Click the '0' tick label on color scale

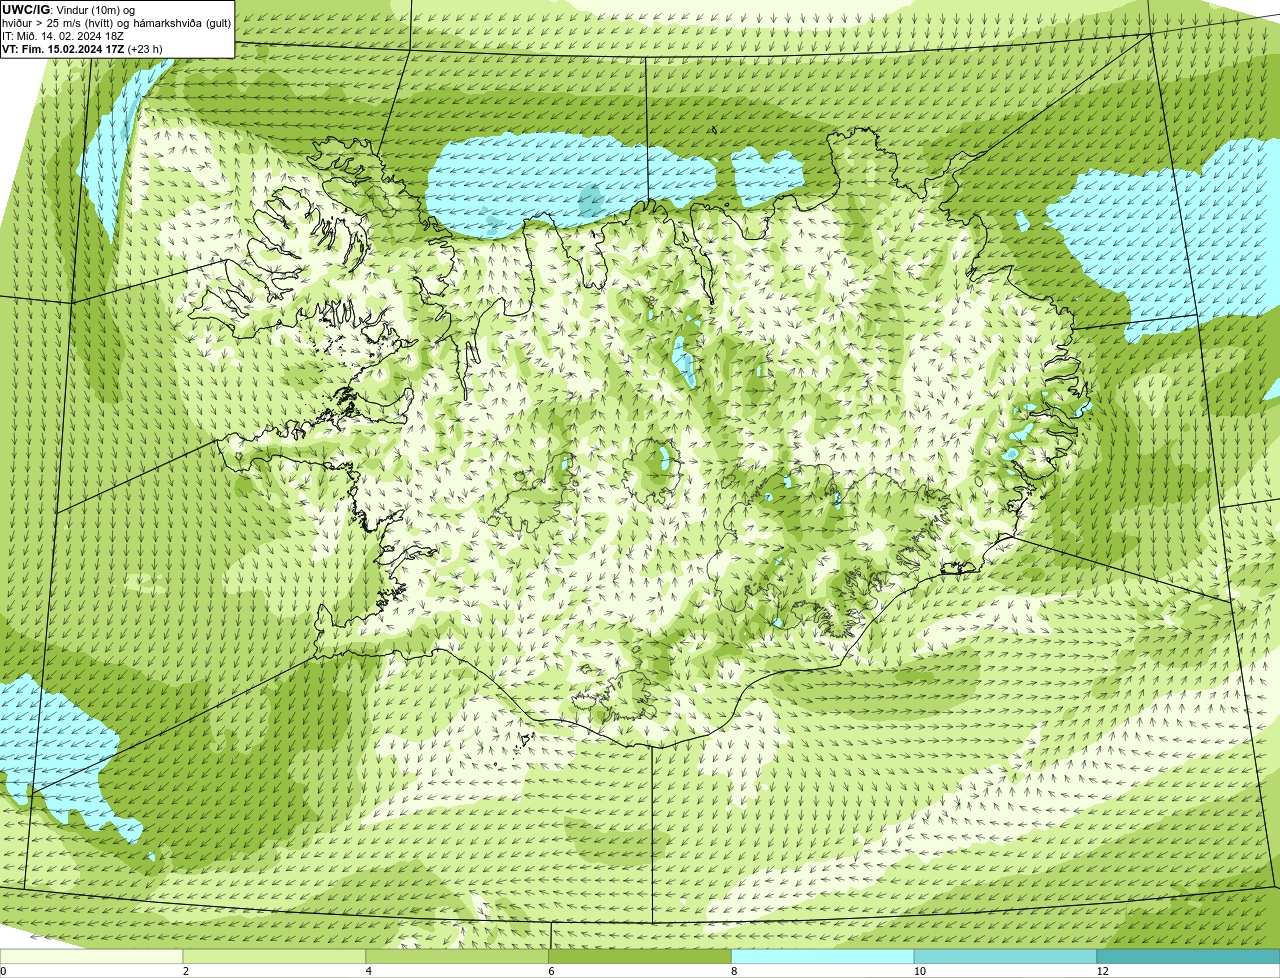pyautogui.click(x=3, y=971)
